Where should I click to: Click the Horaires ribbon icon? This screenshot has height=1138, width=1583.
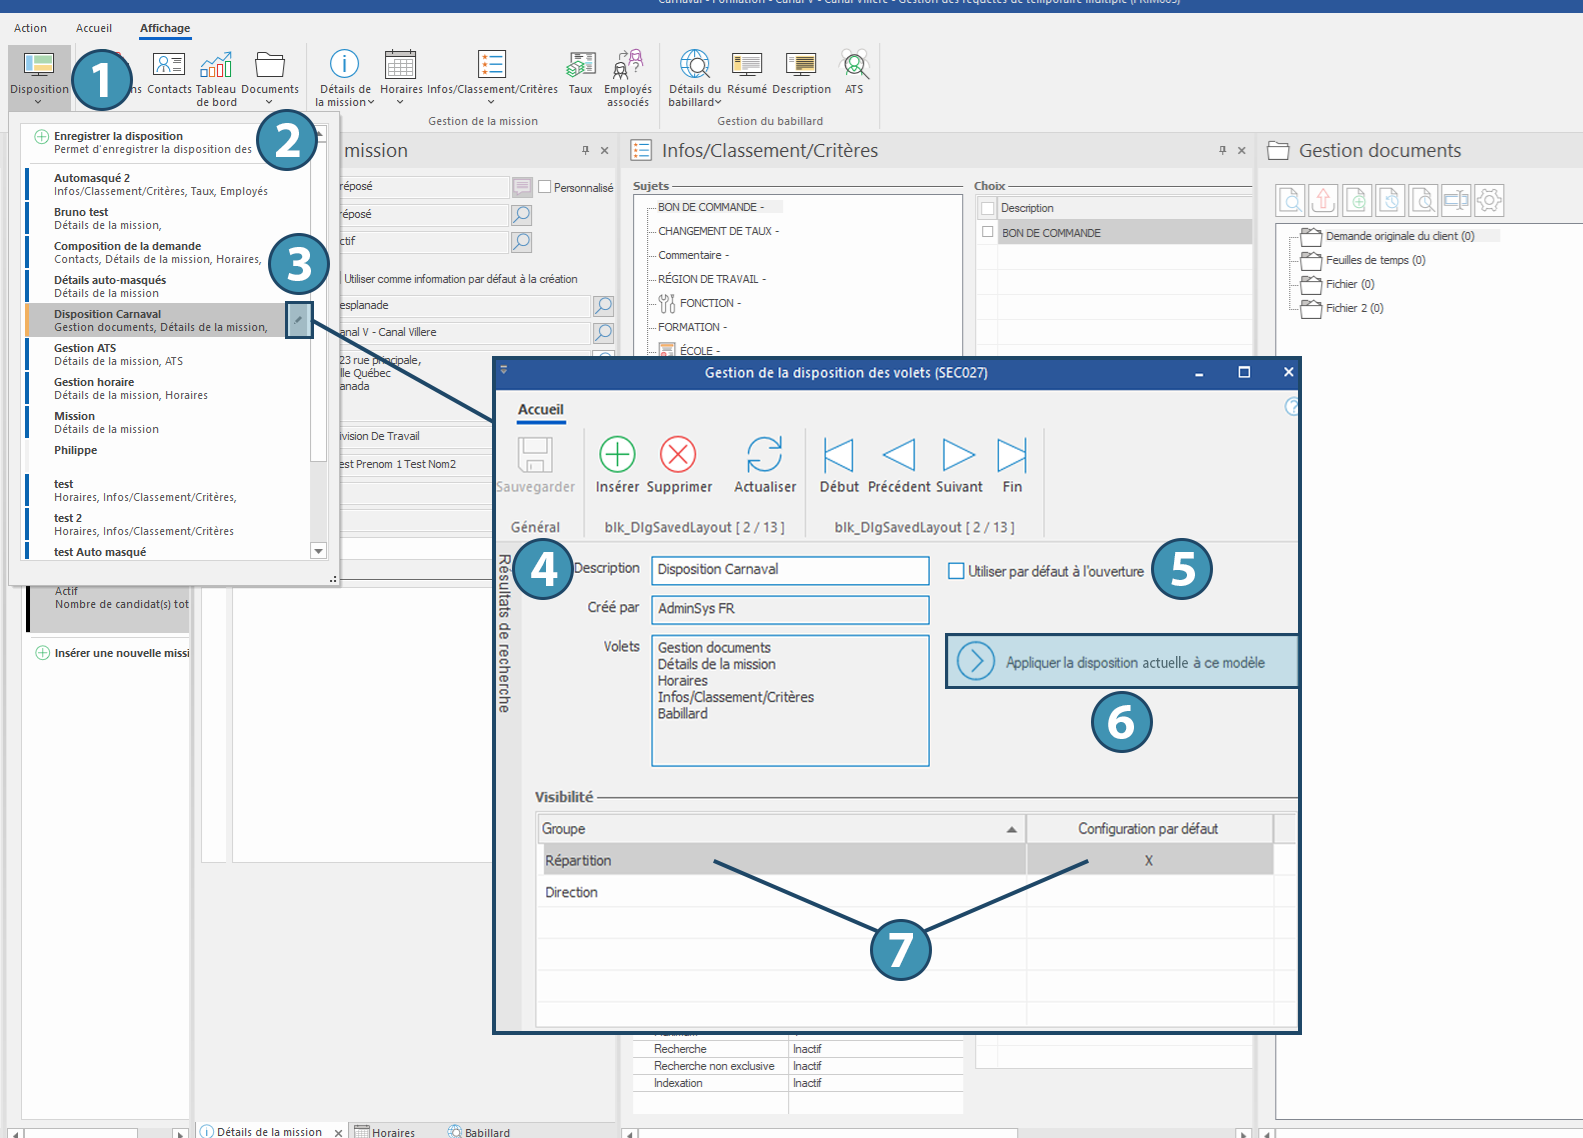point(400,66)
